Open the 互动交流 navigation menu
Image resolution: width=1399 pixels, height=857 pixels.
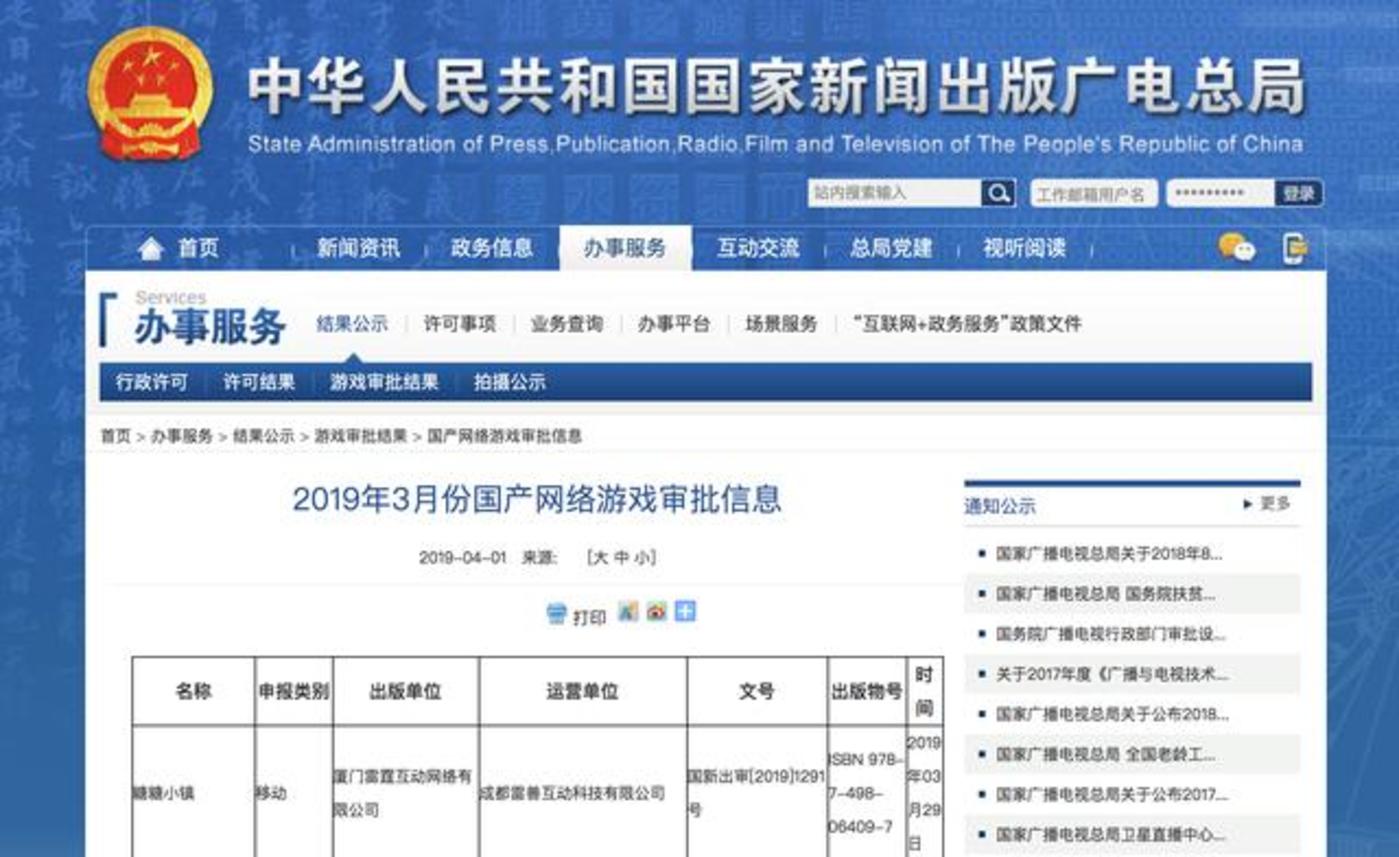pos(759,250)
